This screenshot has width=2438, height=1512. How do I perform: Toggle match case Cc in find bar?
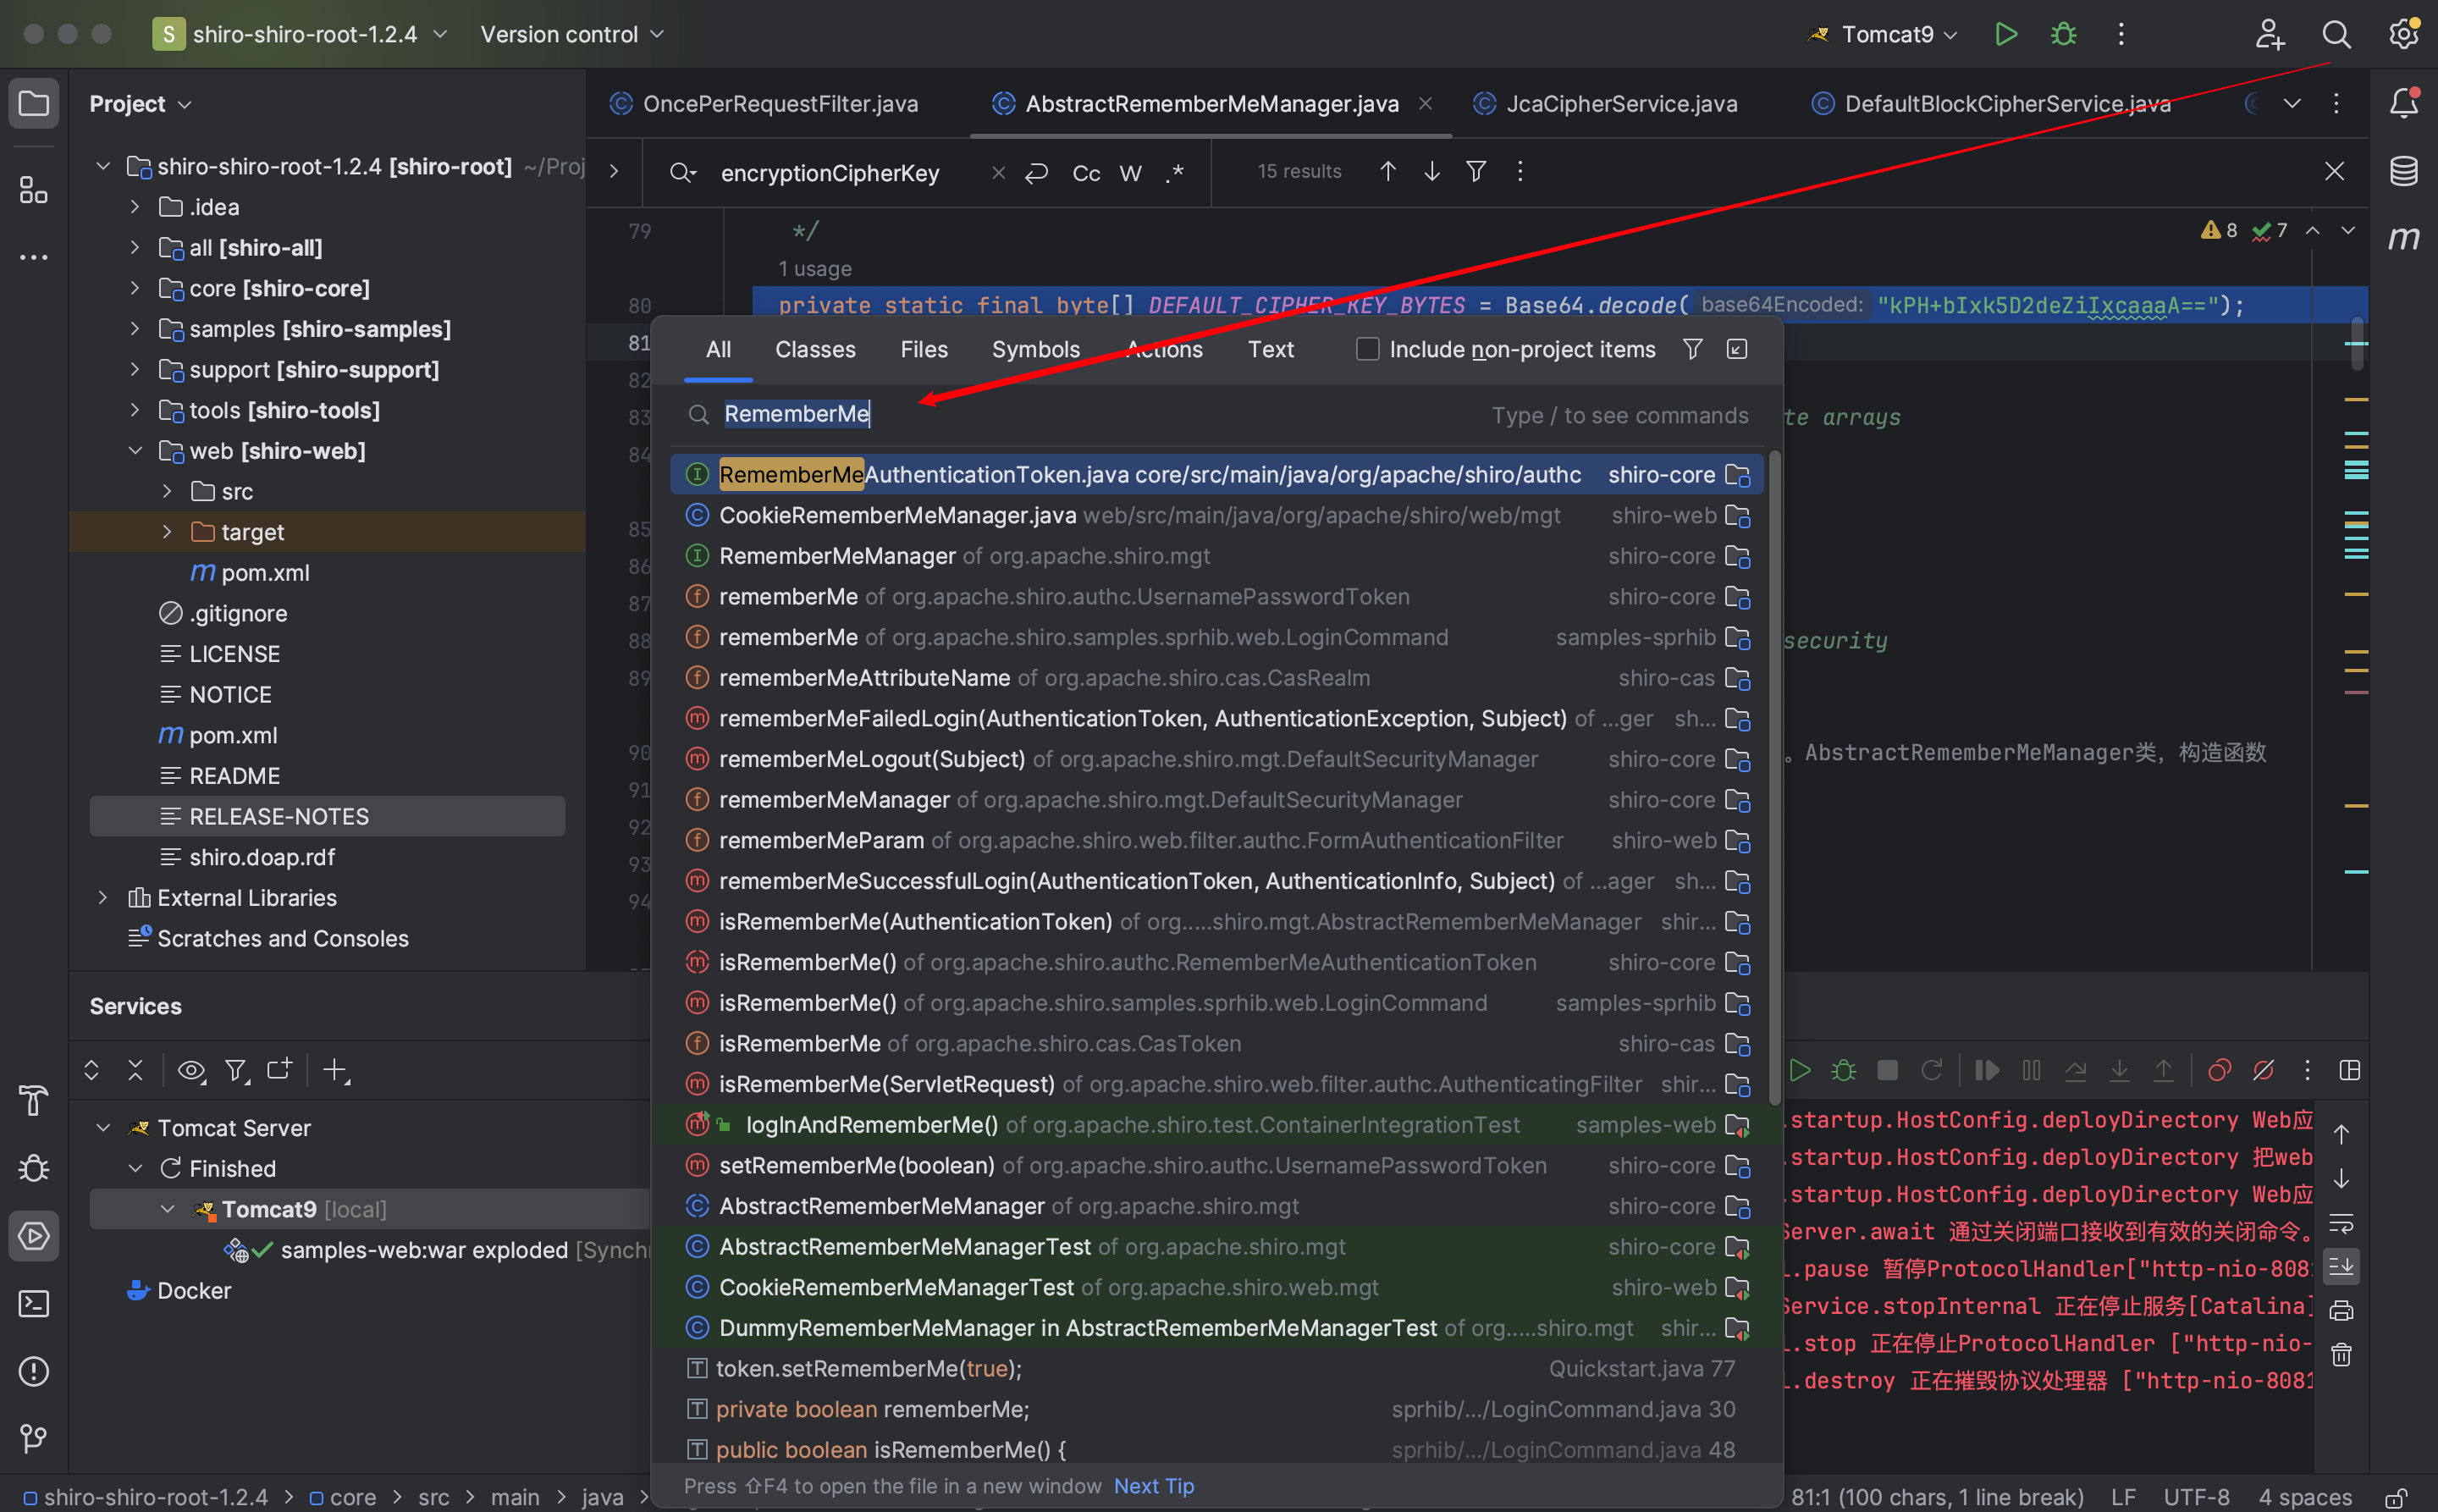(x=1086, y=173)
